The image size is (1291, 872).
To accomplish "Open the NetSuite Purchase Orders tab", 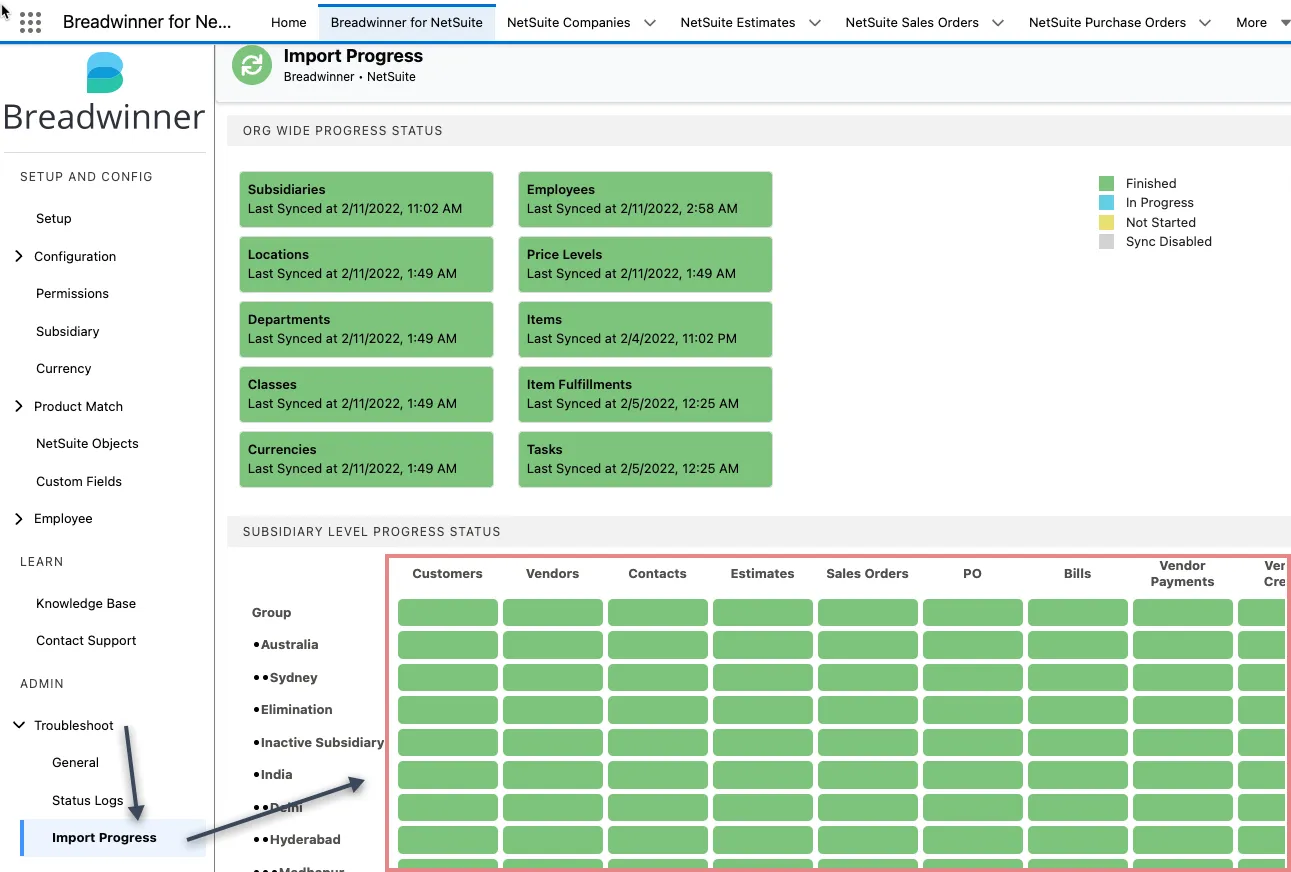I will click(1107, 22).
